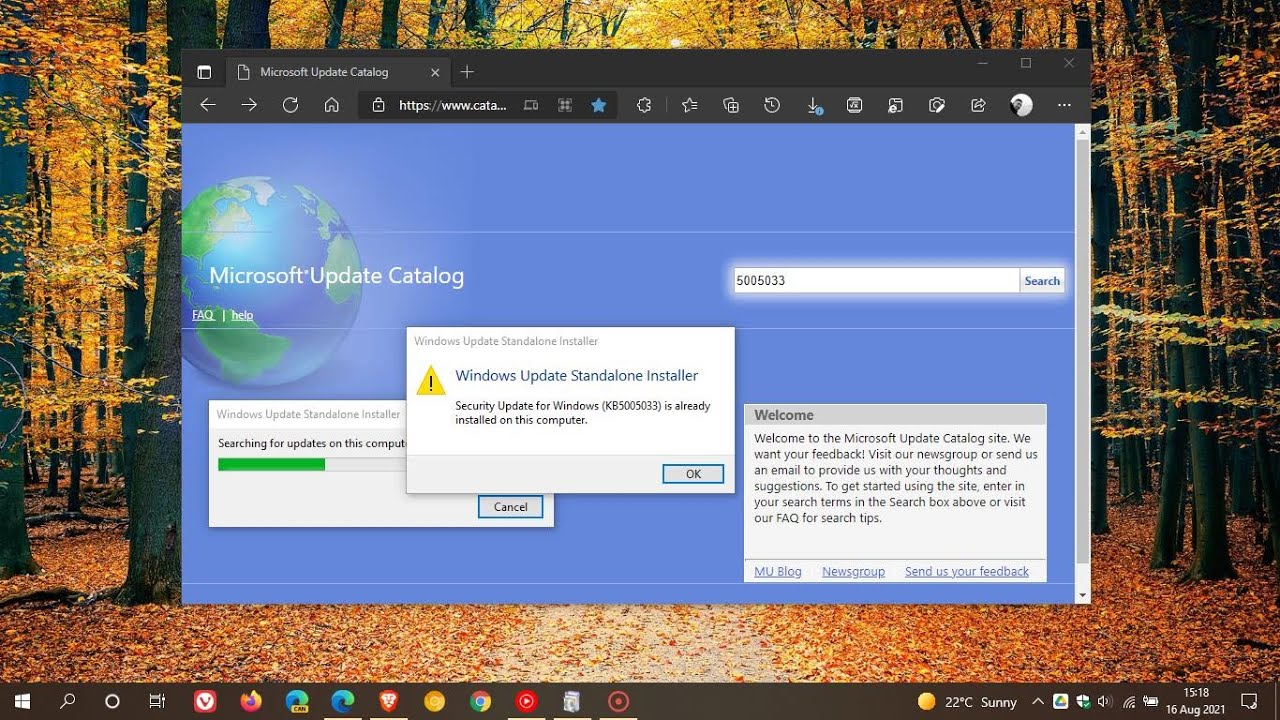Launch Google Chrome from the taskbar
Viewport: 1280px width, 720px height.
click(x=480, y=701)
